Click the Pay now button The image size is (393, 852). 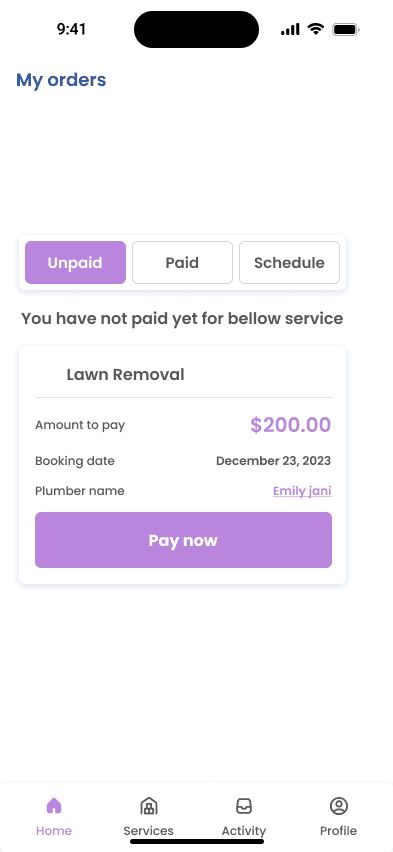(183, 540)
